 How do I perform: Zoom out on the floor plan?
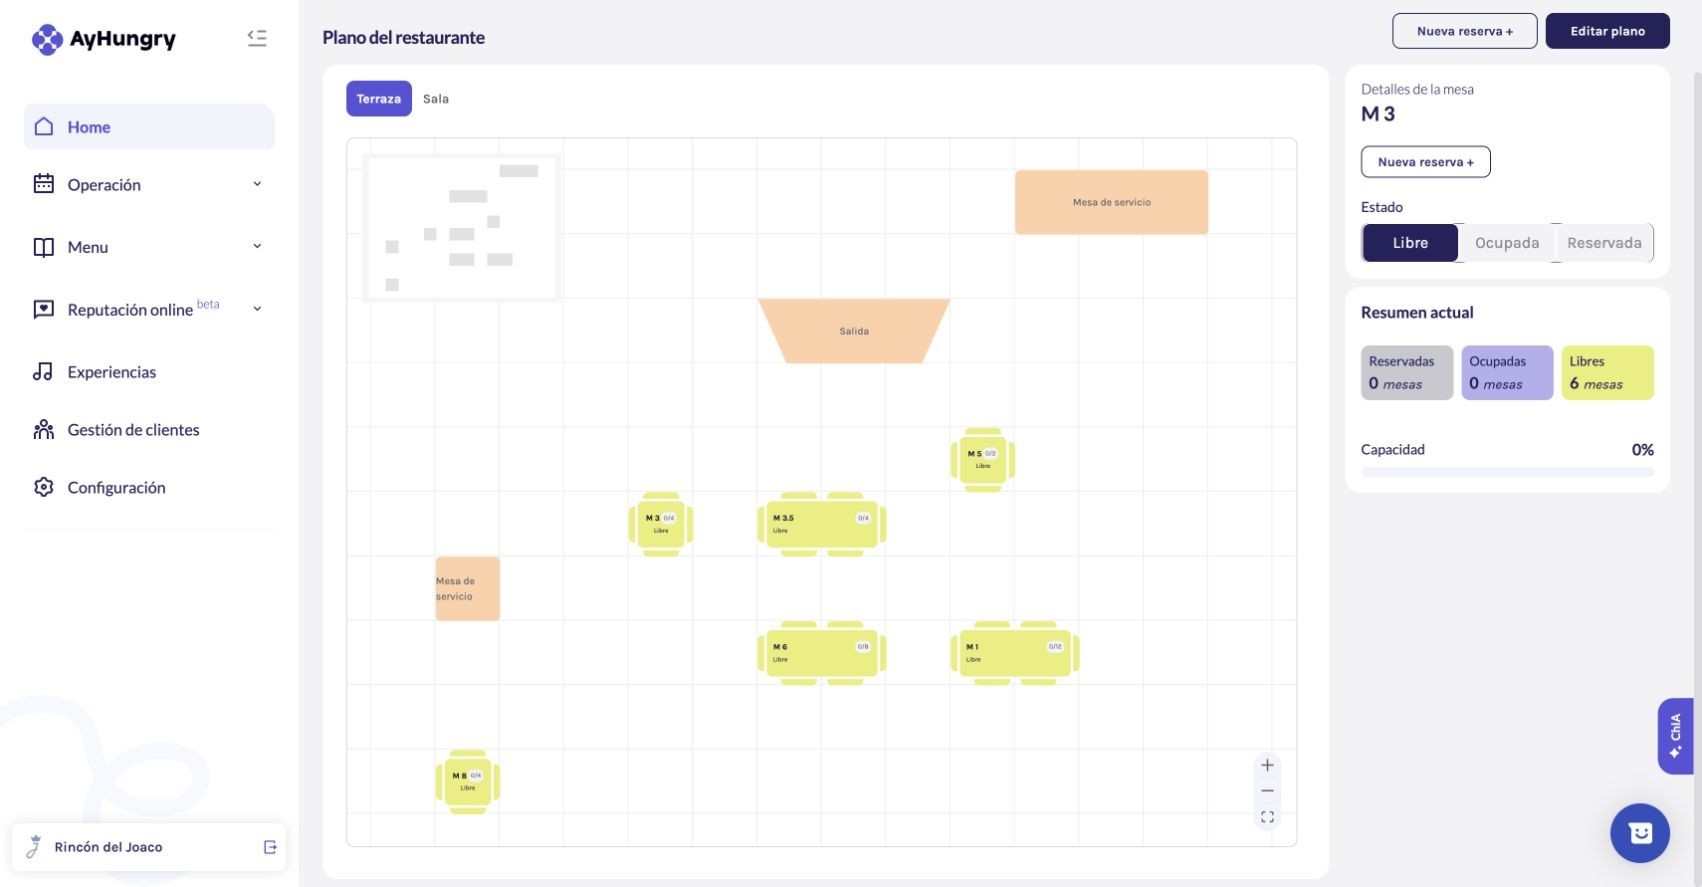[1267, 791]
